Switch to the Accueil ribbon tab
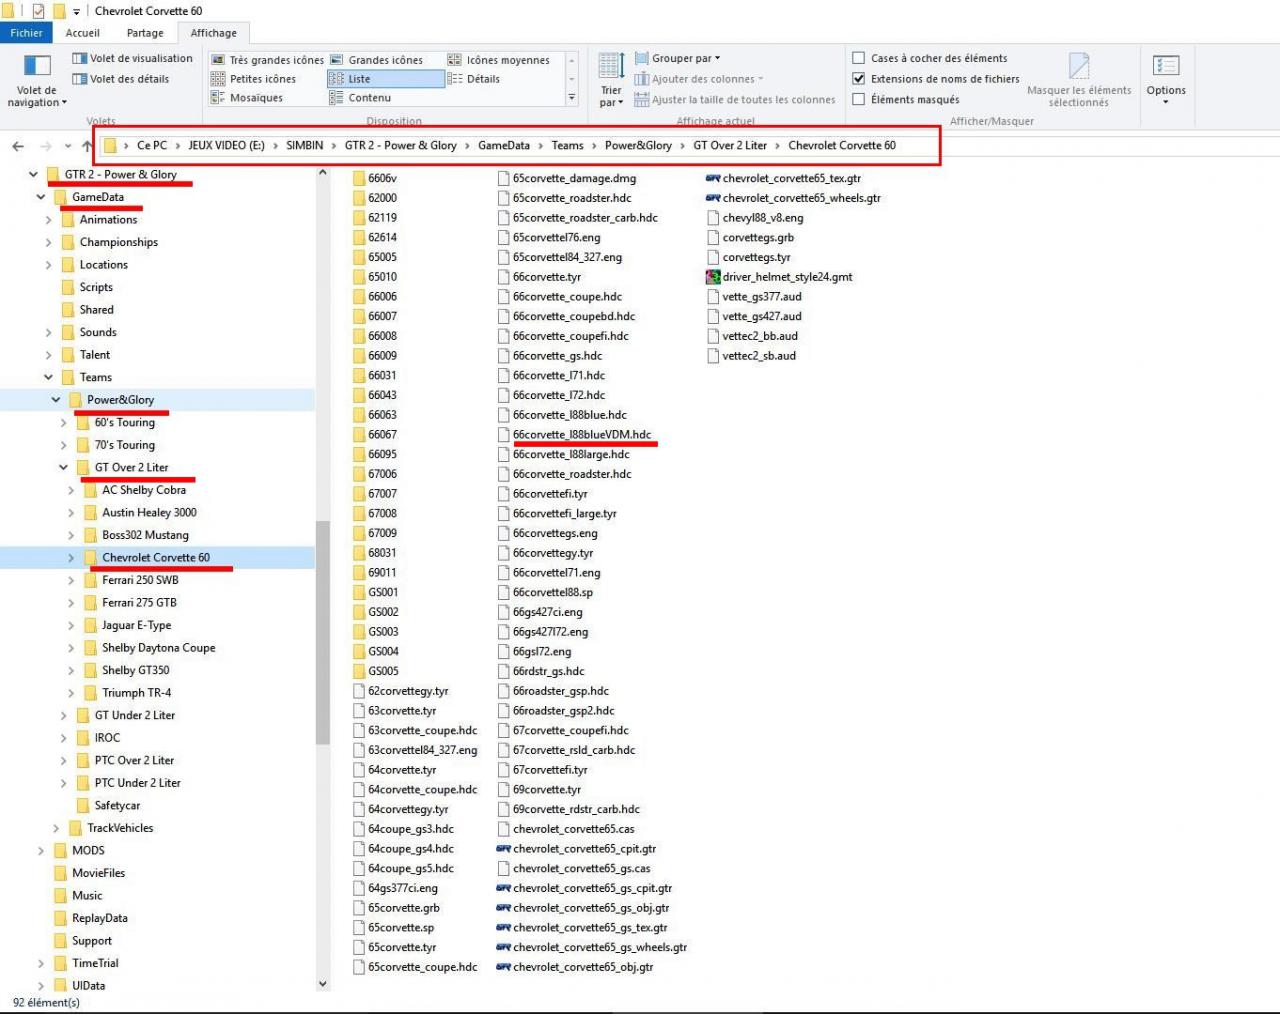The width and height of the screenshot is (1280, 1014). point(83,33)
